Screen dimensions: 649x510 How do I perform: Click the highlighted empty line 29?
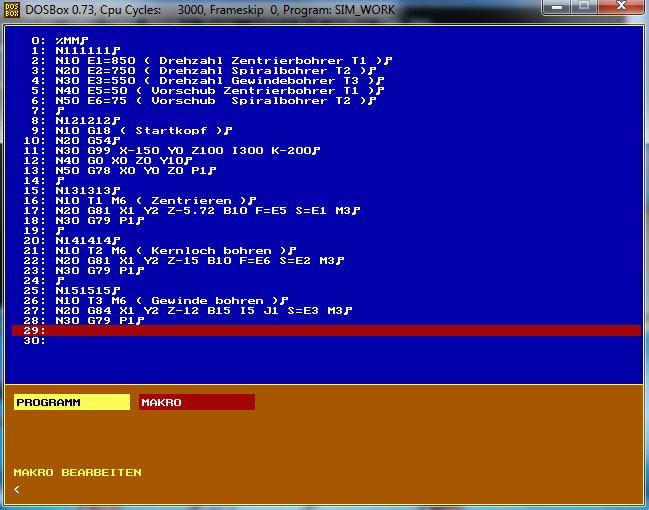click(327, 330)
